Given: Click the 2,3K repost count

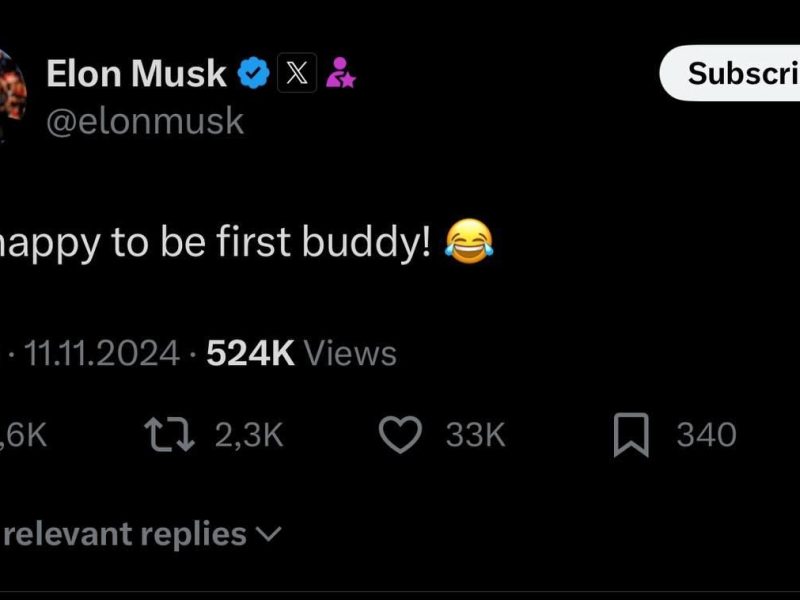Looking at the screenshot, I should pos(249,435).
